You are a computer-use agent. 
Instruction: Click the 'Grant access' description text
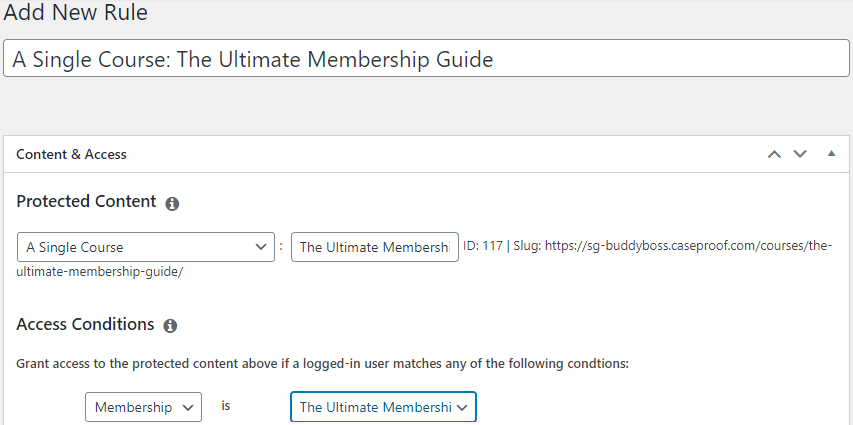tap(322, 364)
